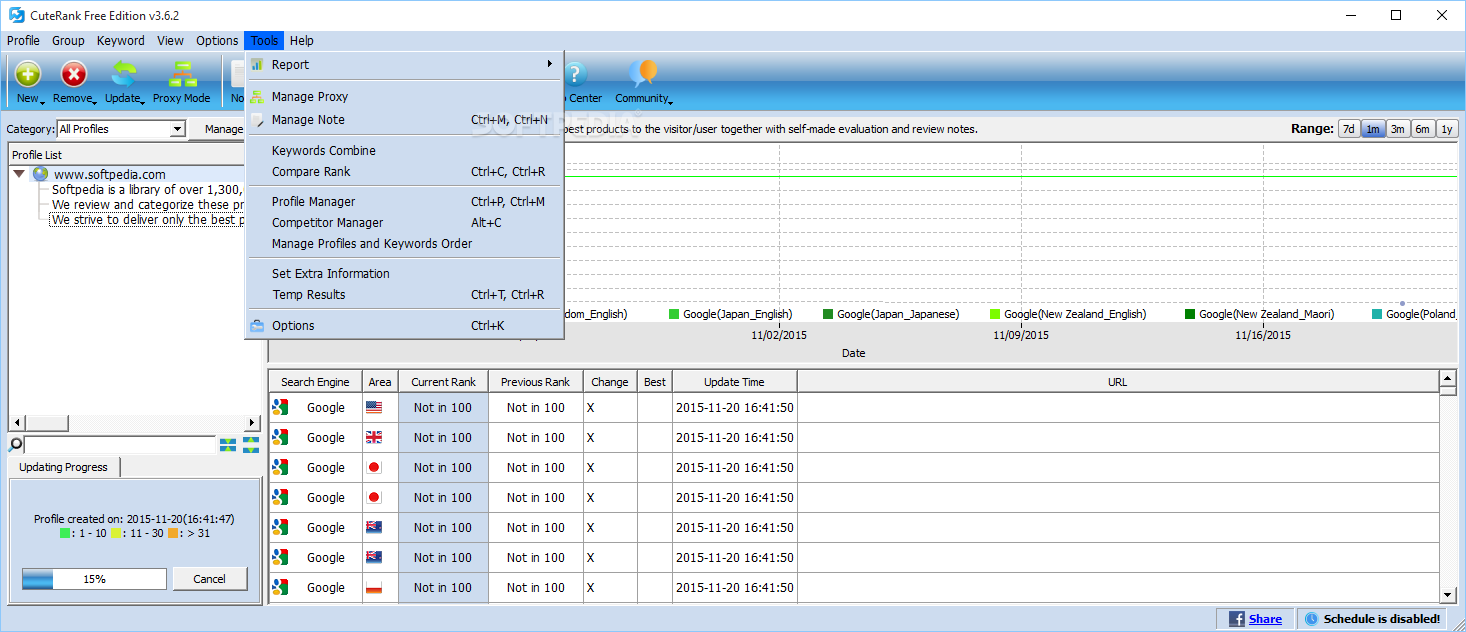Click the green New profile icon
The image size is (1466, 632).
point(27,73)
